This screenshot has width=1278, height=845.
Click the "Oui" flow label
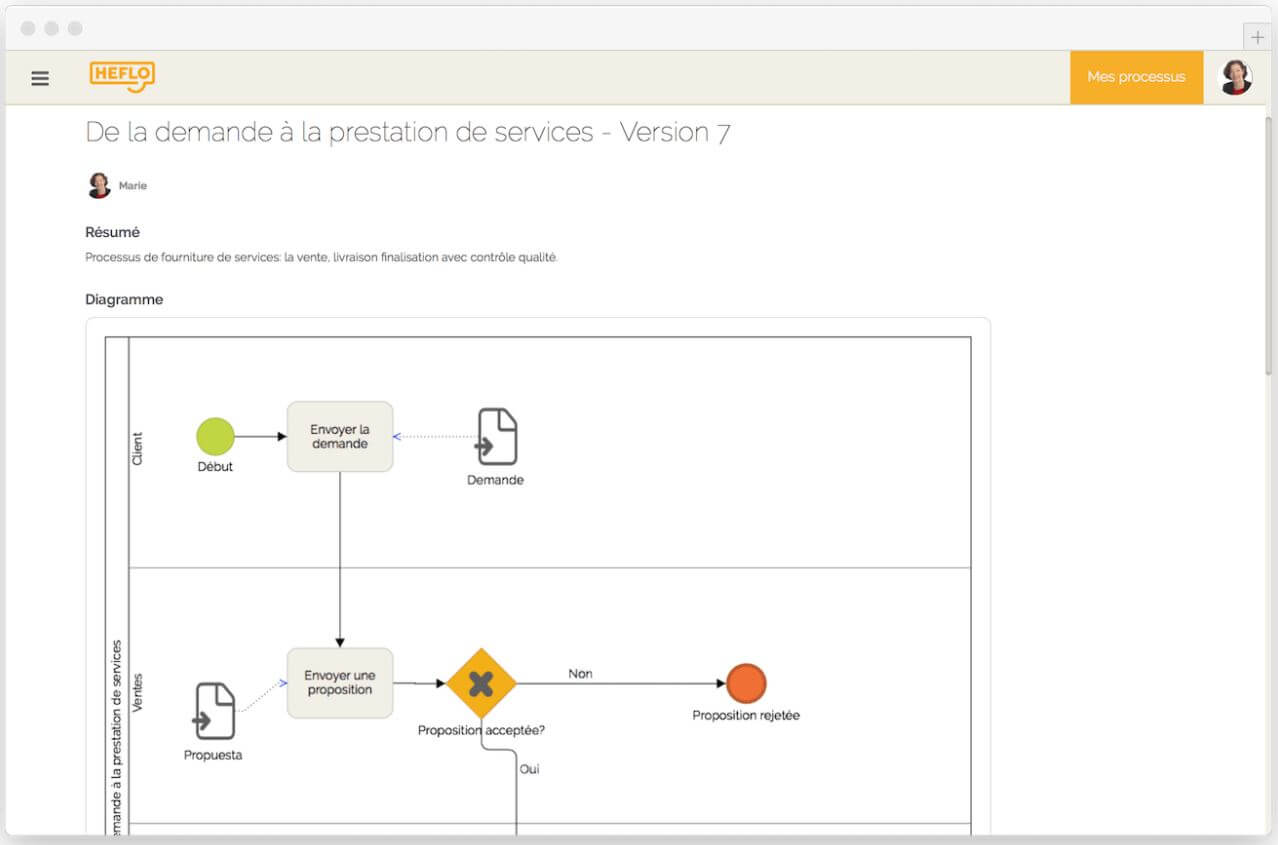click(x=530, y=769)
